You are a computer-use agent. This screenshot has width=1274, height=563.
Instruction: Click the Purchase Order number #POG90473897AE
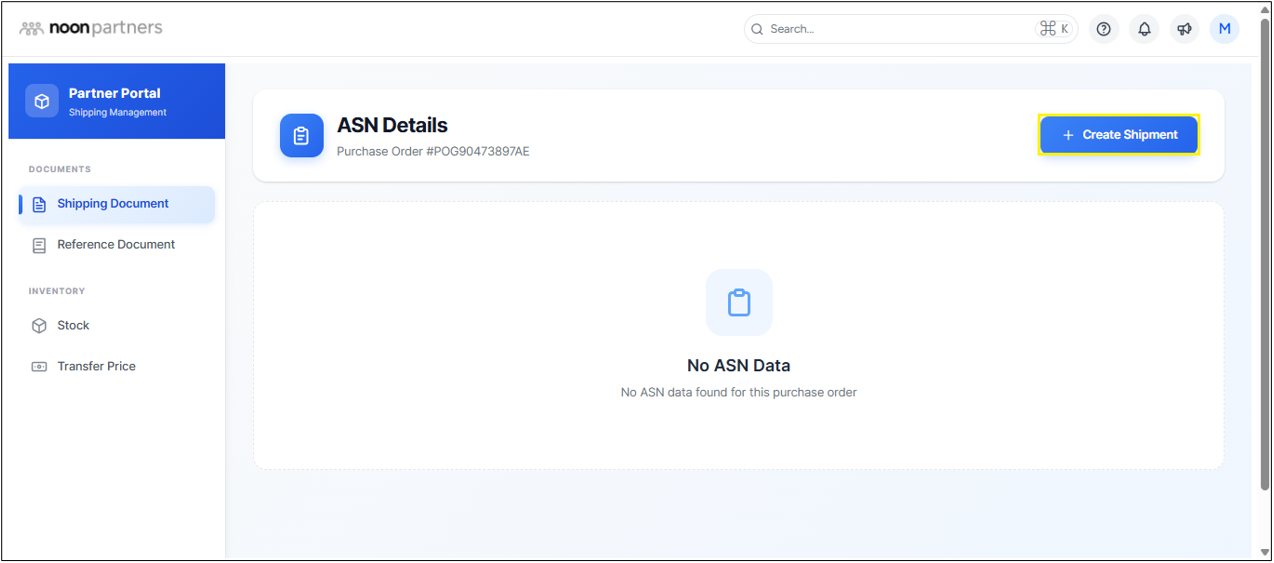coord(433,152)
